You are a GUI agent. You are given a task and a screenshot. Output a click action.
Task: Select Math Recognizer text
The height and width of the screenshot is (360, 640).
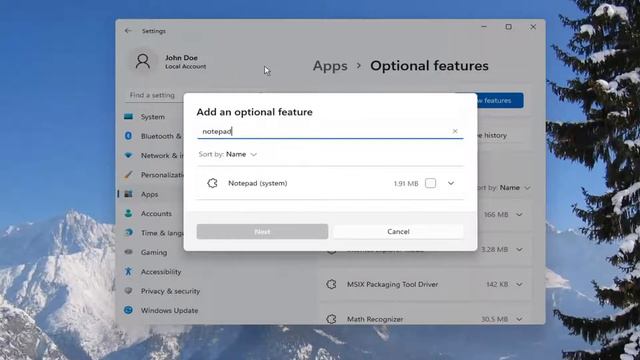tap(375, 319)
